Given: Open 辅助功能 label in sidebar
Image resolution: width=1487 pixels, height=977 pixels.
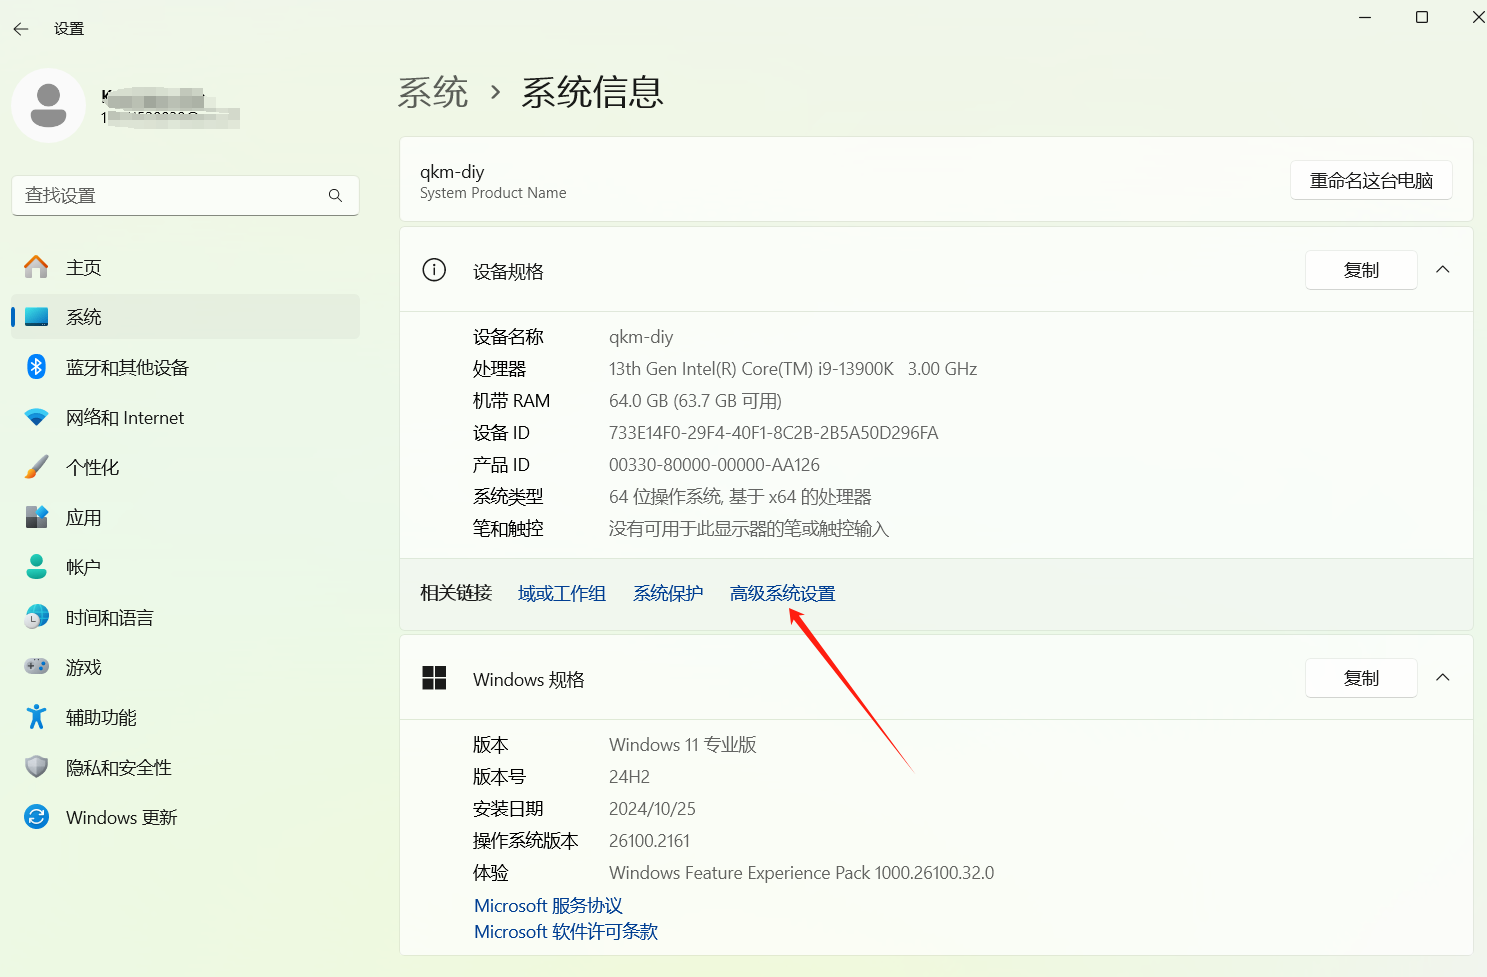Looking at the screenshot, I should 101,718.
